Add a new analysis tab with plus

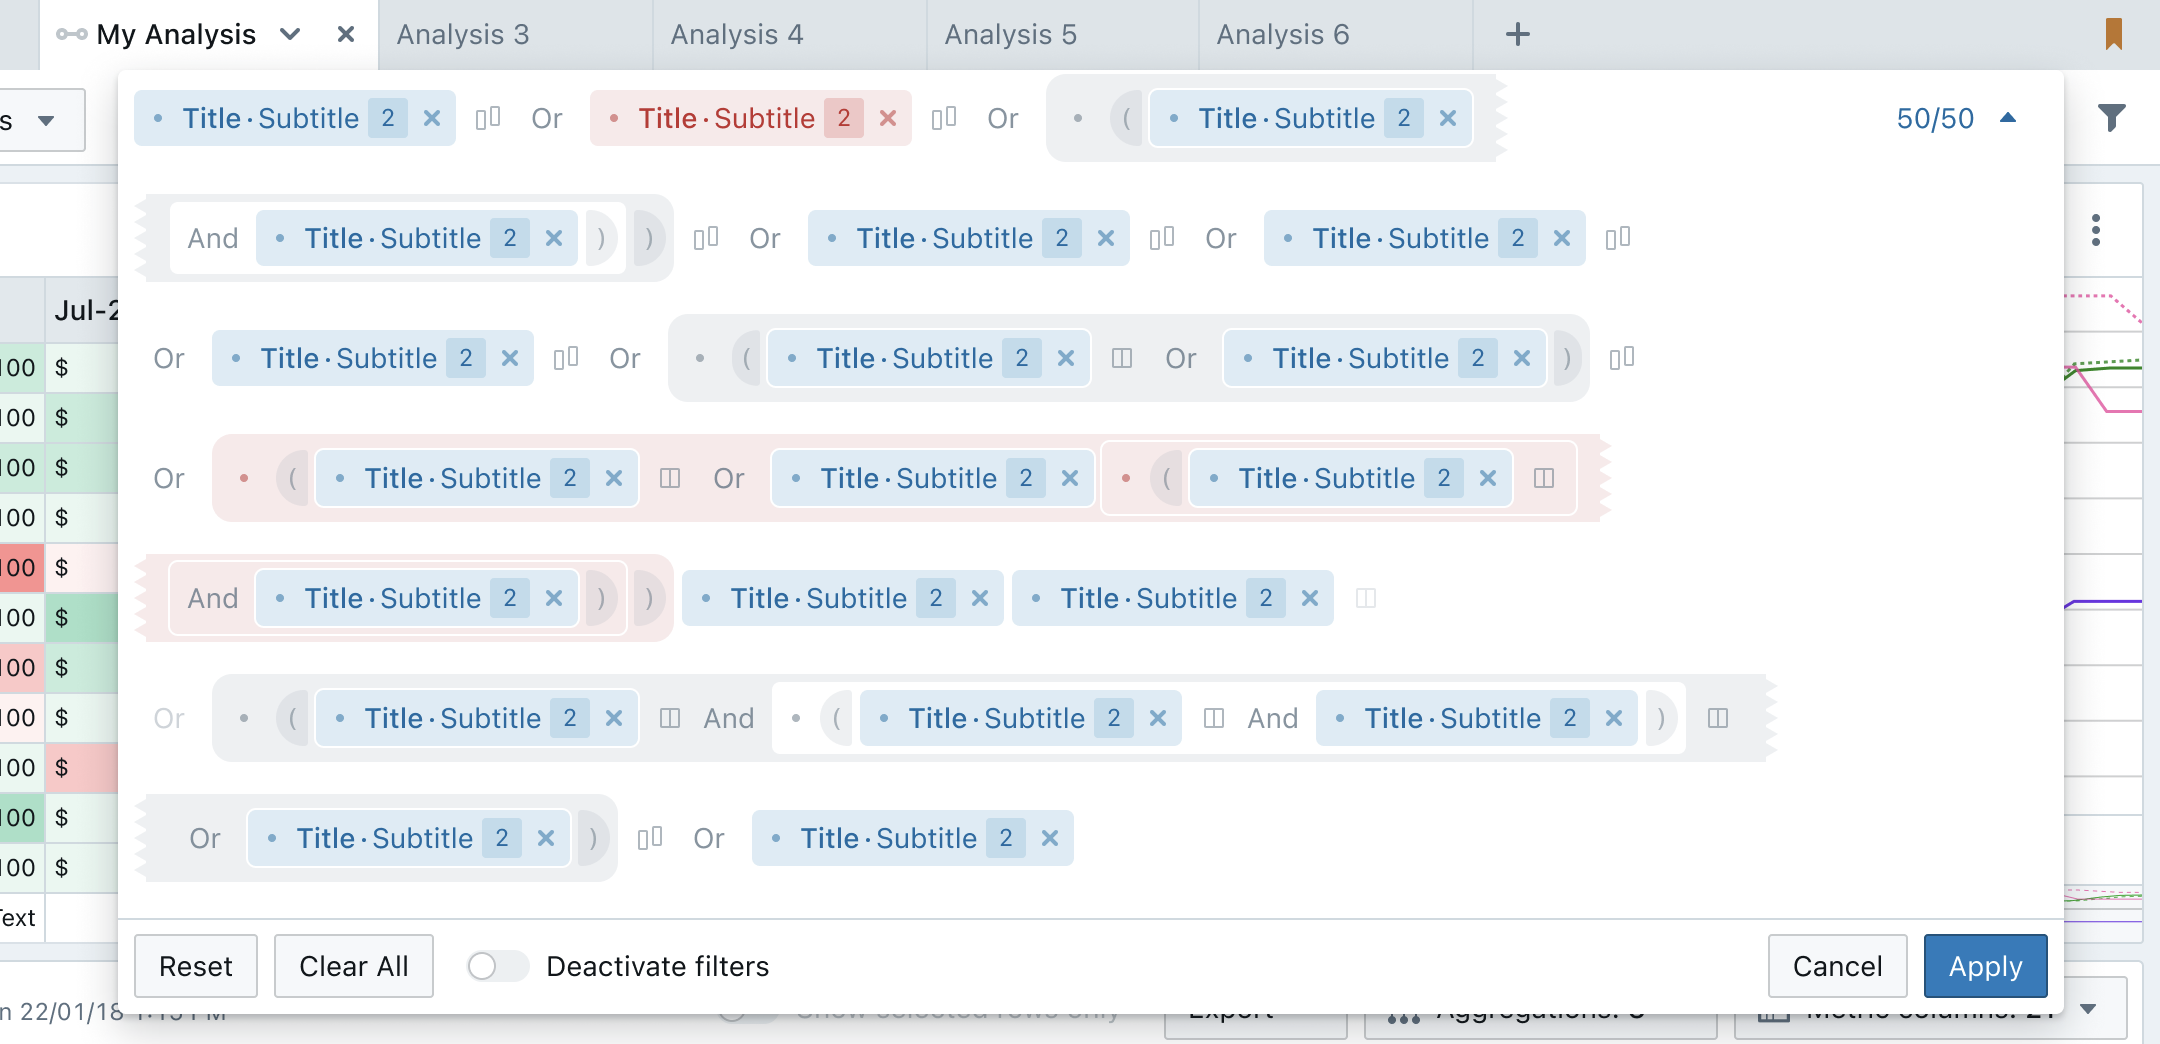pyautogui.click(x=1517, y=34)
